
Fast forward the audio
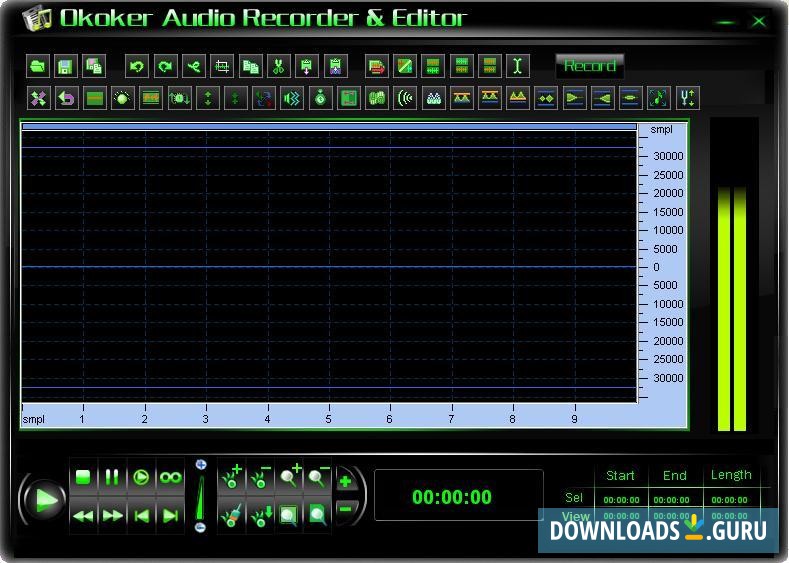pyautogui.click(x=112, y=516)
